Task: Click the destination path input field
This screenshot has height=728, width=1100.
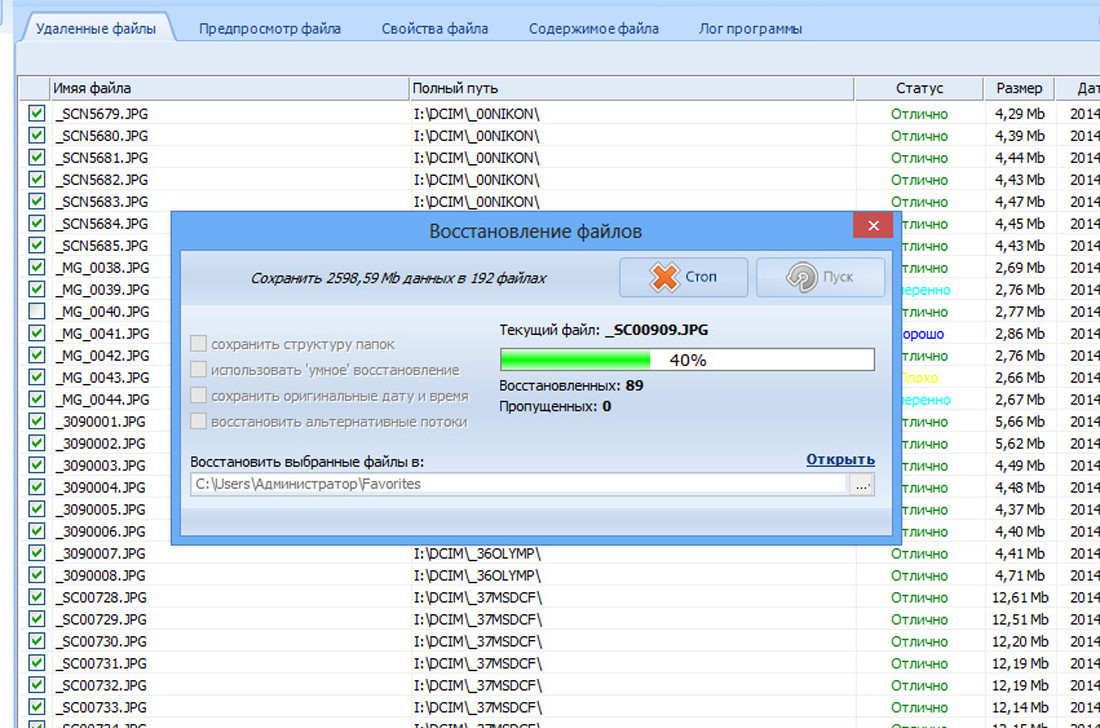Action: [x=518, y=484]
